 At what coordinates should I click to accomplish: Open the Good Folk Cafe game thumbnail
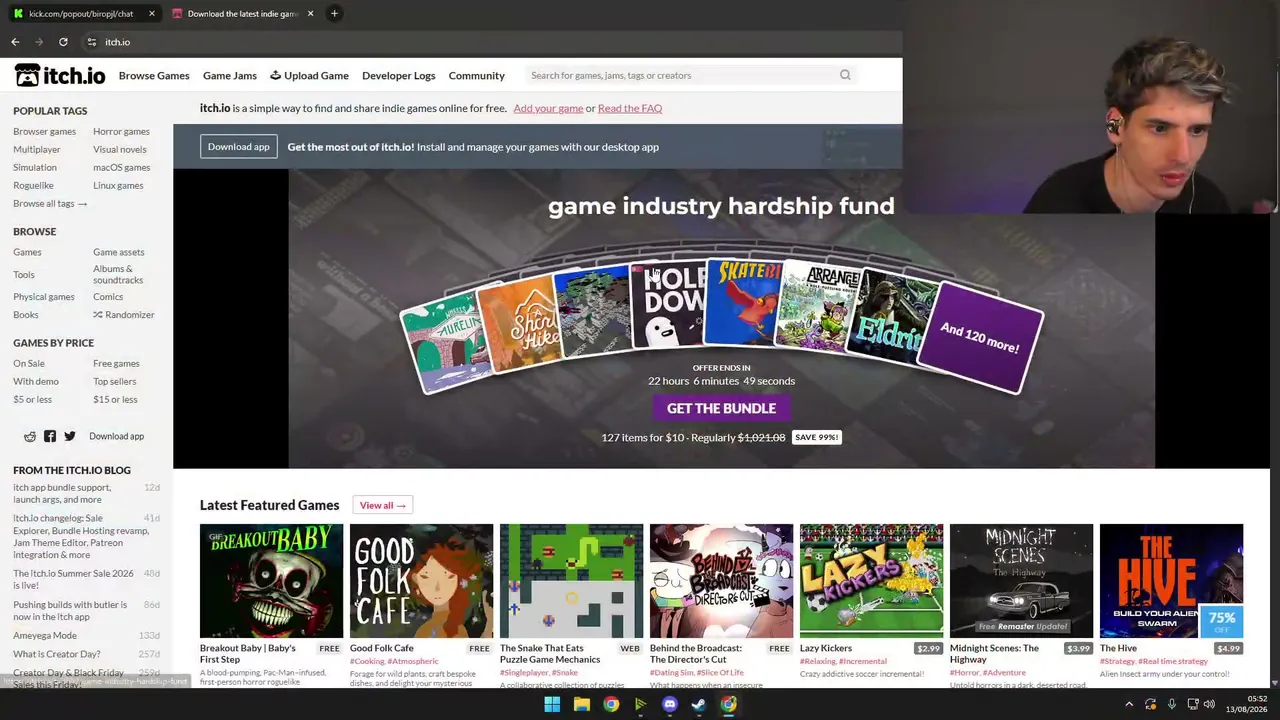point(421,580)
